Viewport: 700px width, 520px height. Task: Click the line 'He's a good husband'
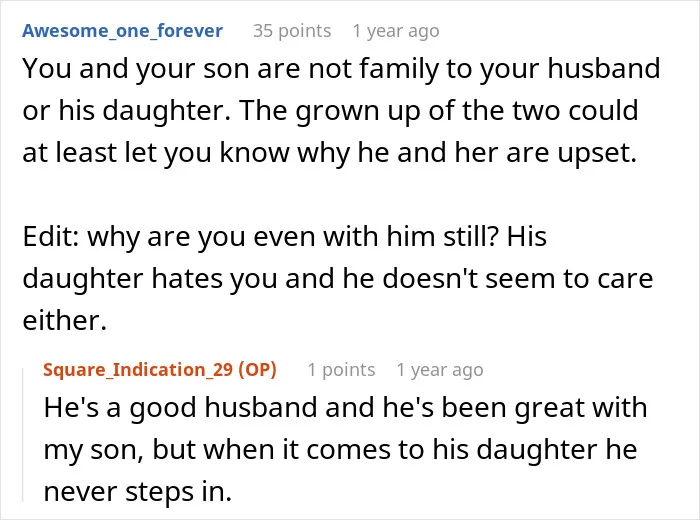pos(346,408)
